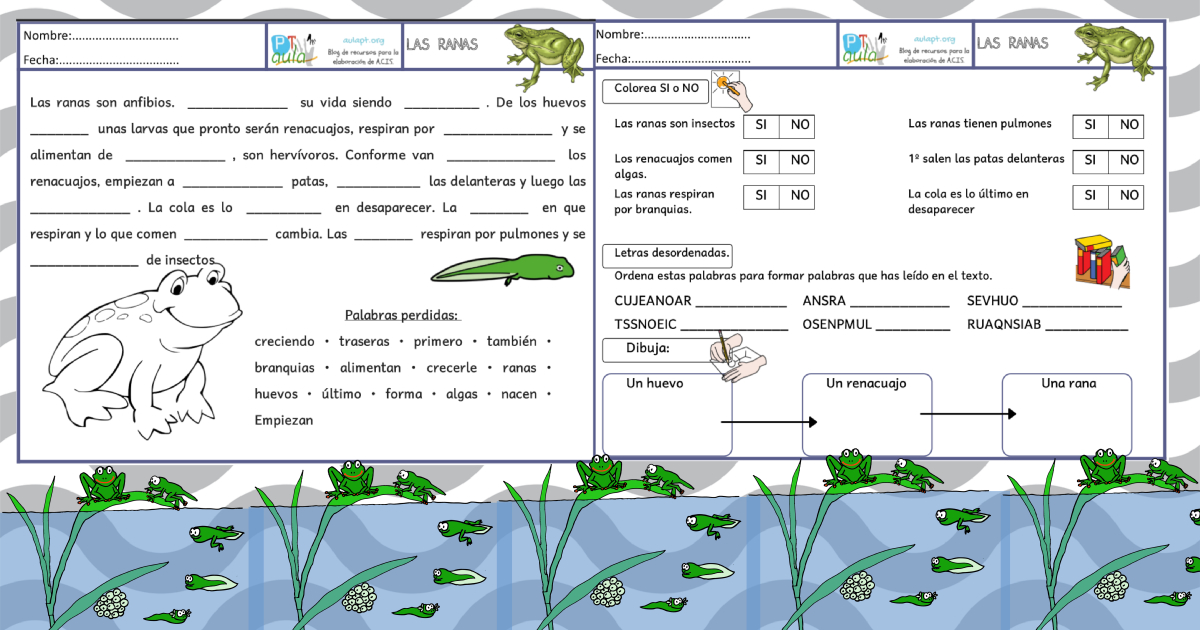Click the blank after 'se alimentan de'
This screenshot has height=630, width=1200.
[x=176, y=157]
